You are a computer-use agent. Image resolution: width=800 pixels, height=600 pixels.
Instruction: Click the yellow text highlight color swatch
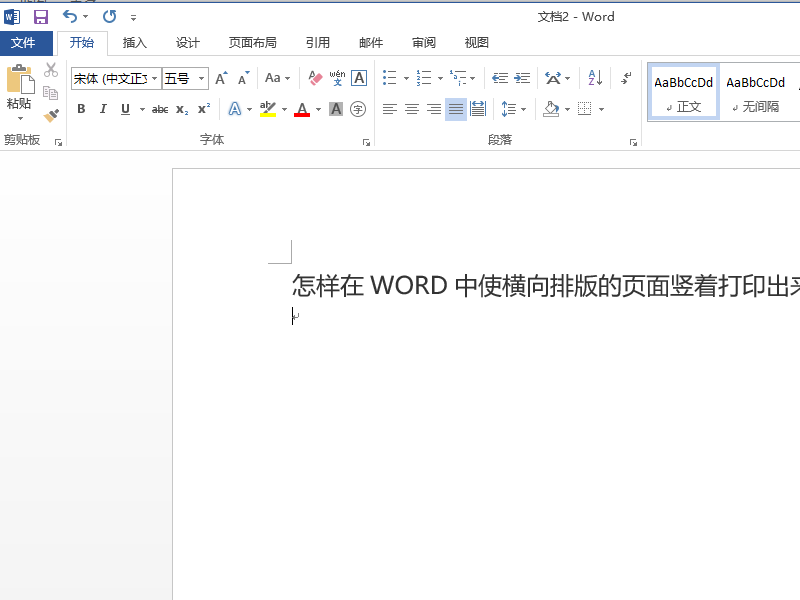click(267, 112)
